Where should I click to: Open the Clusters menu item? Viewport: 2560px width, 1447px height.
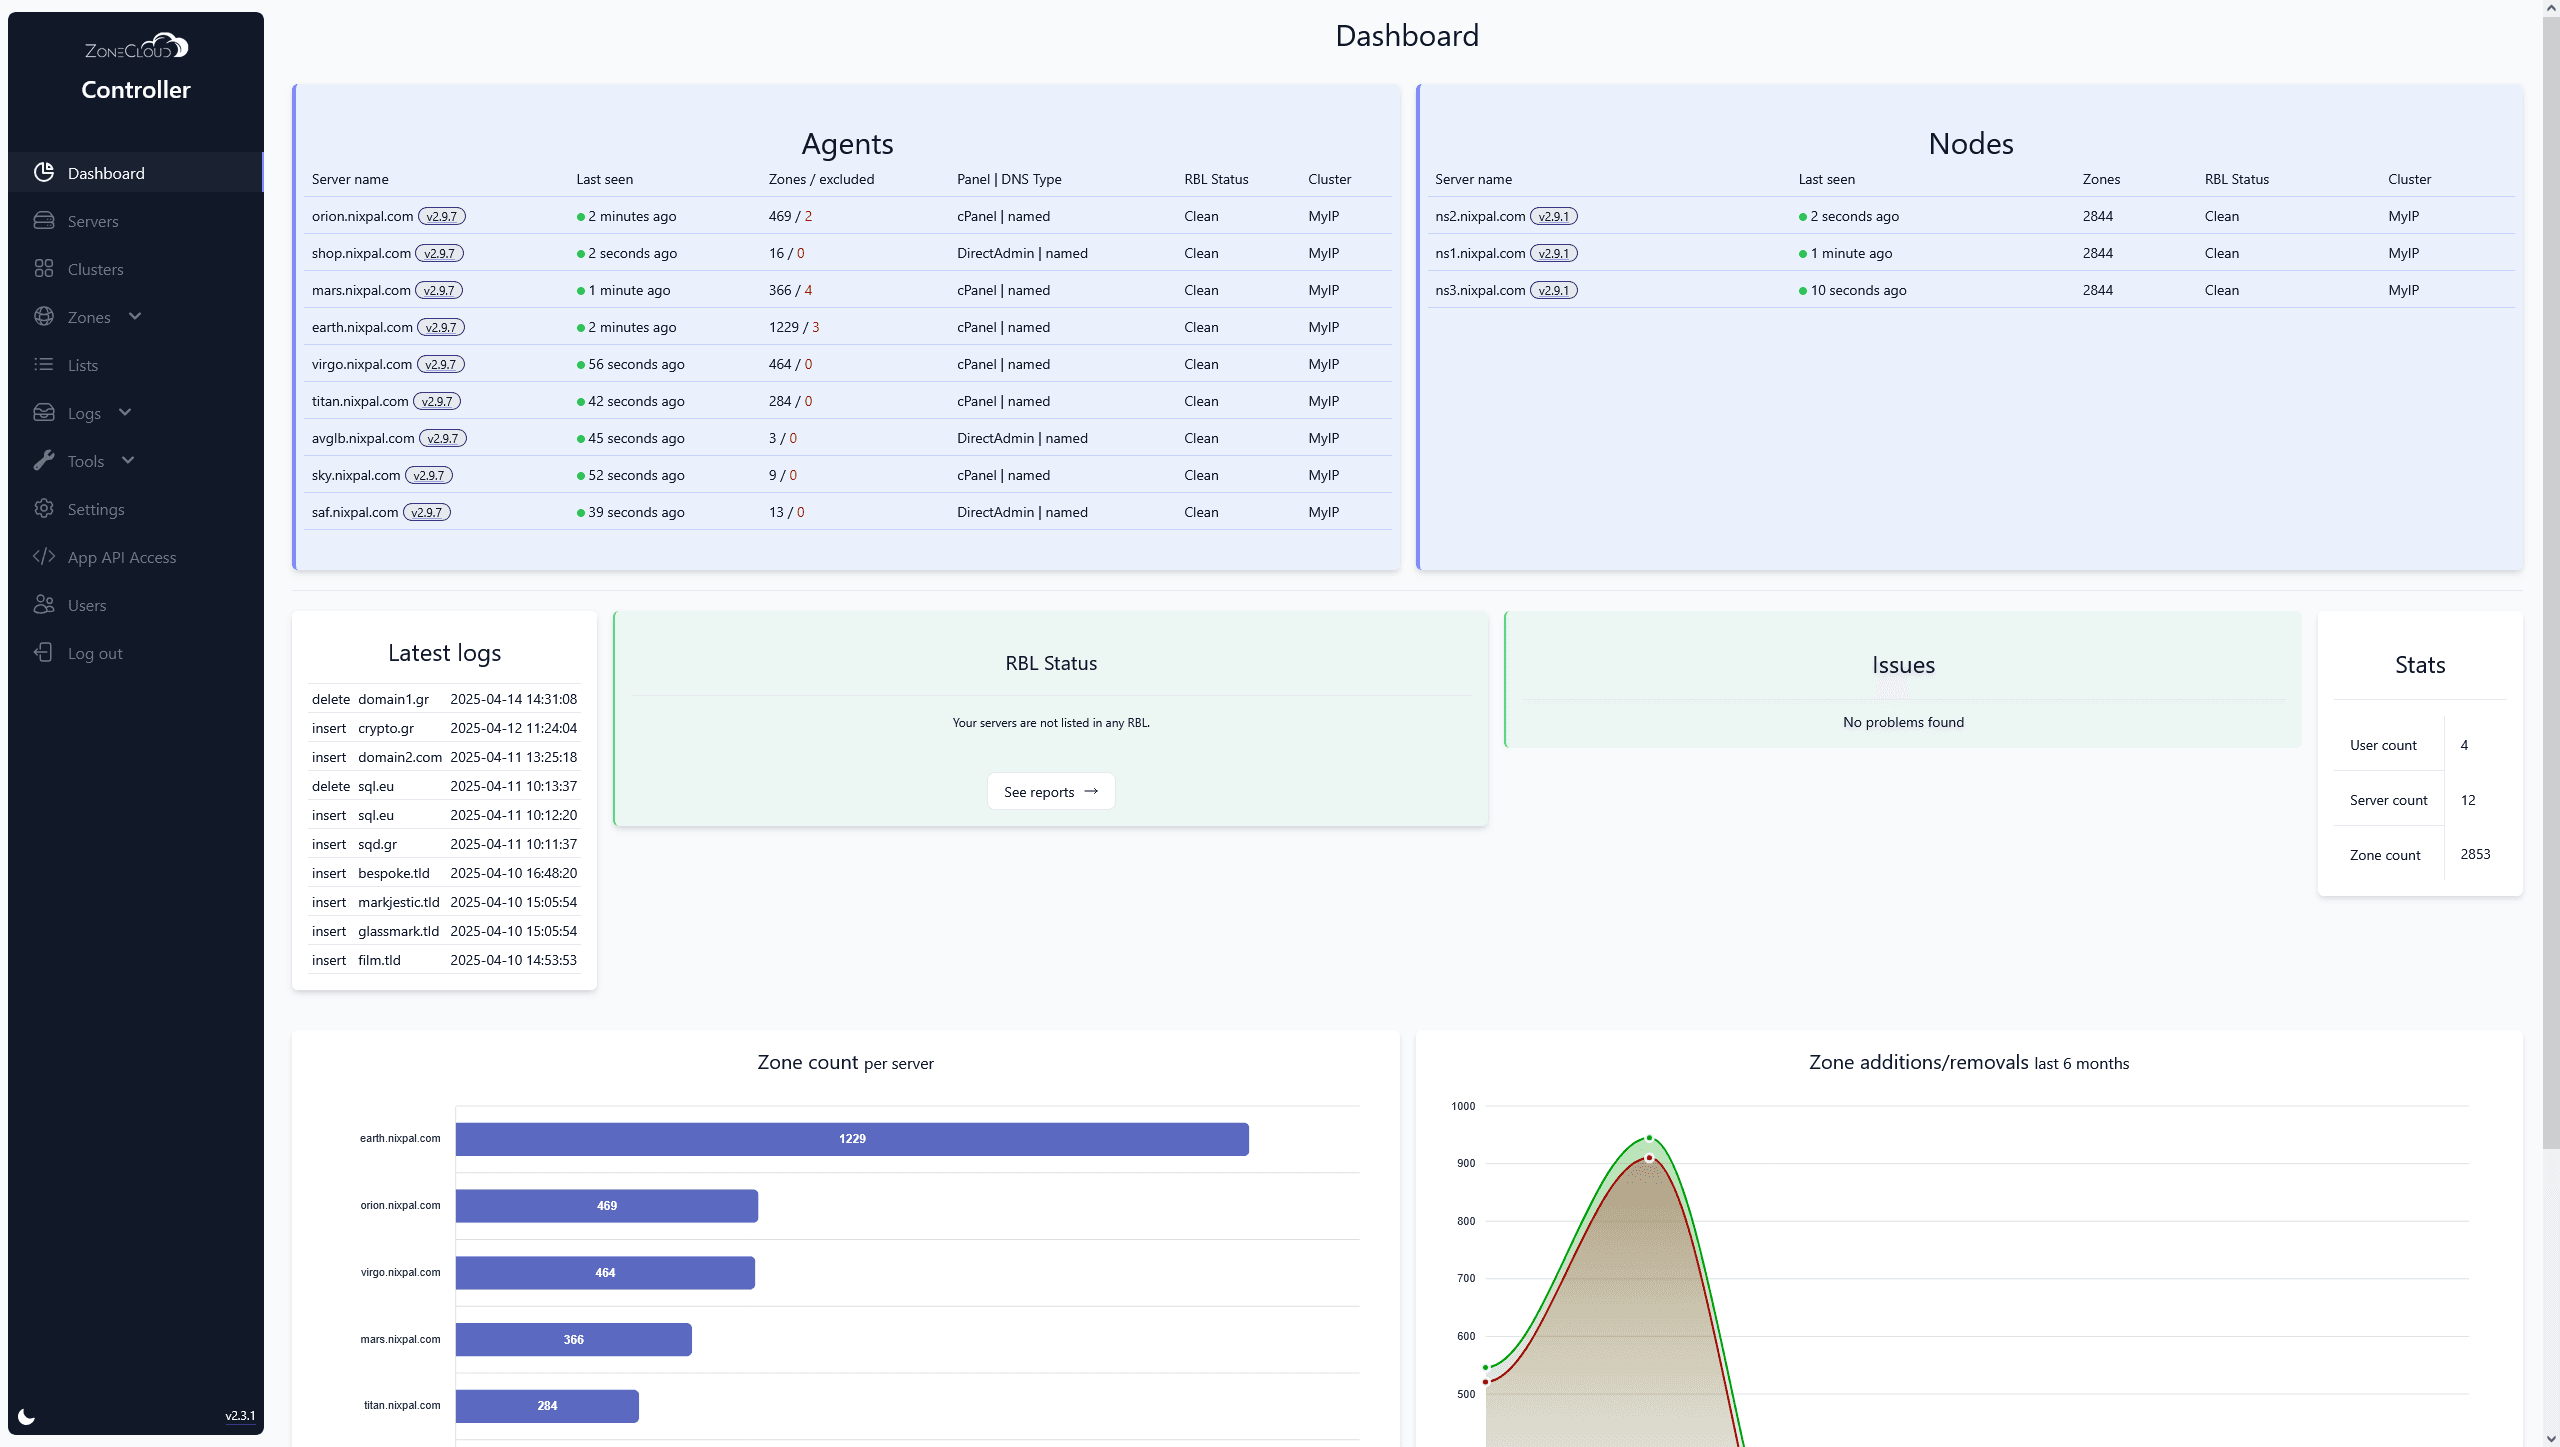[96, 269]
